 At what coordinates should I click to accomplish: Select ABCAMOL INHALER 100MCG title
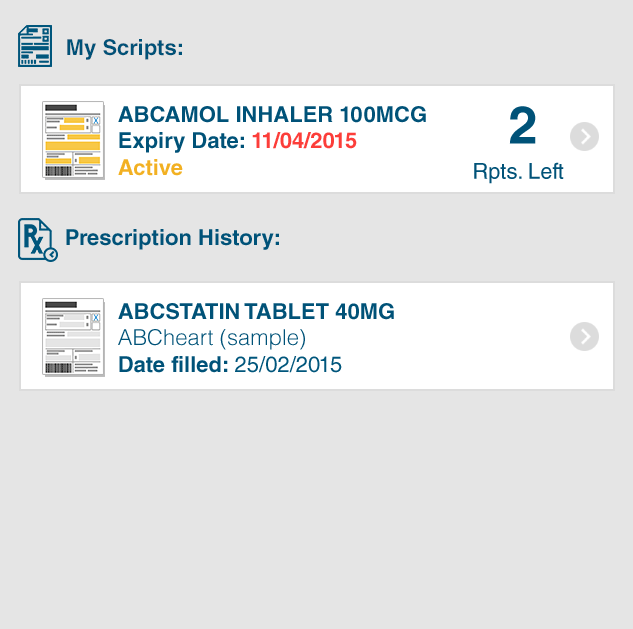pos(272,114)
